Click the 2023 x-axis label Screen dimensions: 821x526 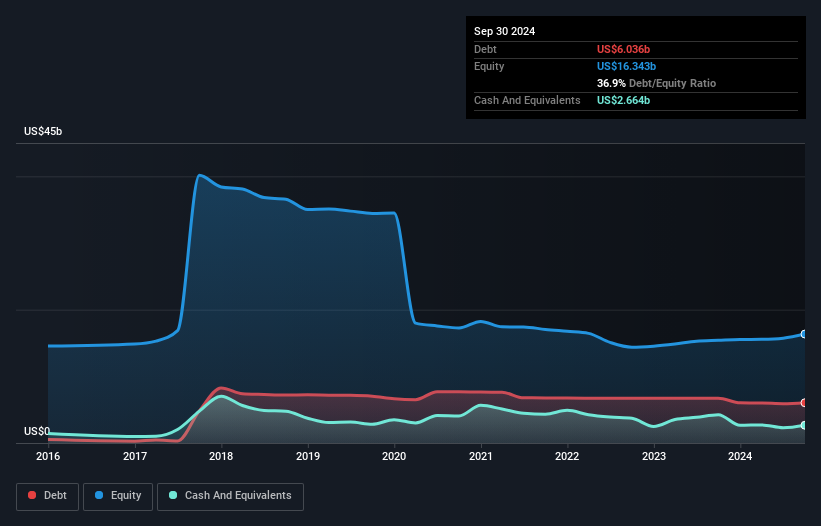pyautogui.click(x=654, y=456)
